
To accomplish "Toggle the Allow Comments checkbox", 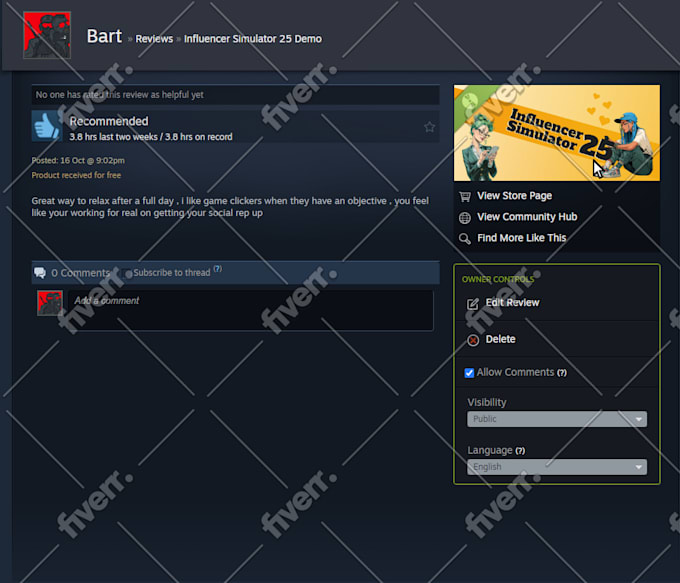I will [469, 373].
